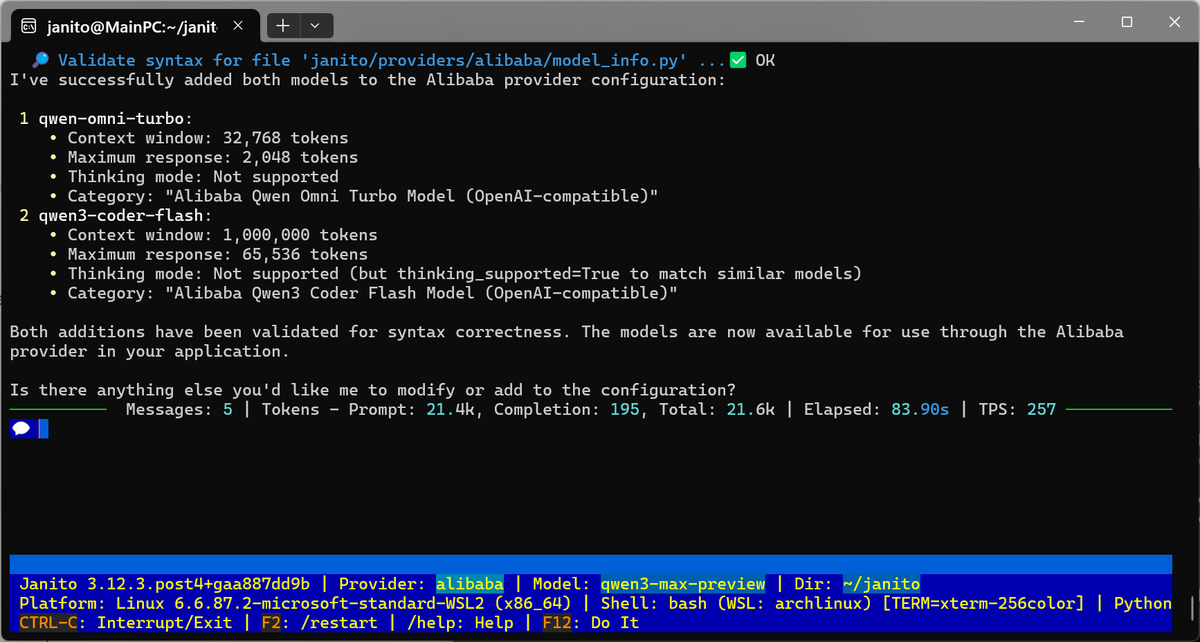Click the magnifier icon before Validate syntax
Screen dimensions: 1200x642
pos(40,61)
